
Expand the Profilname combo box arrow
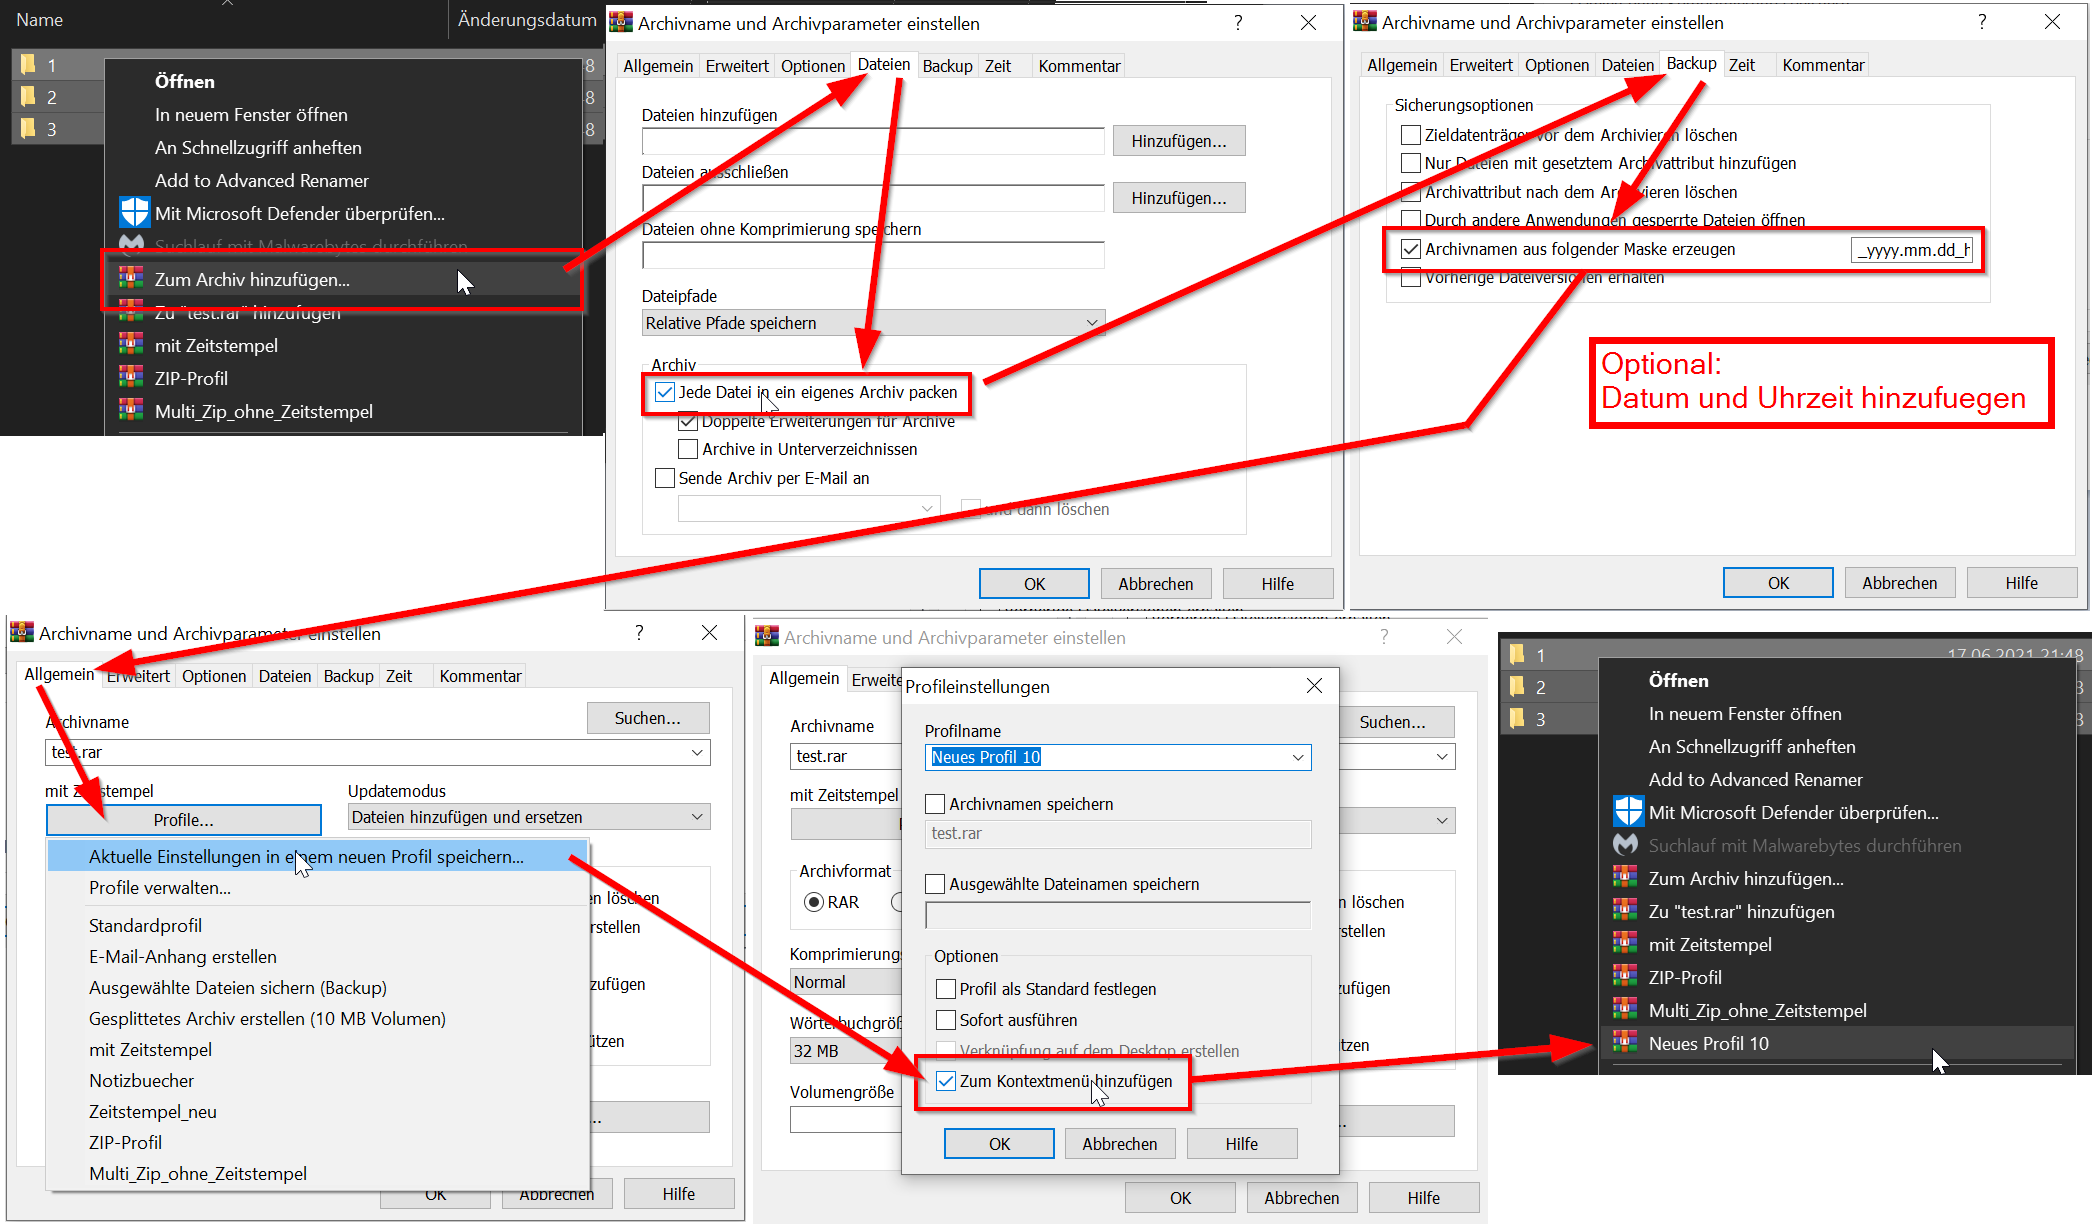pos(1298,757)
